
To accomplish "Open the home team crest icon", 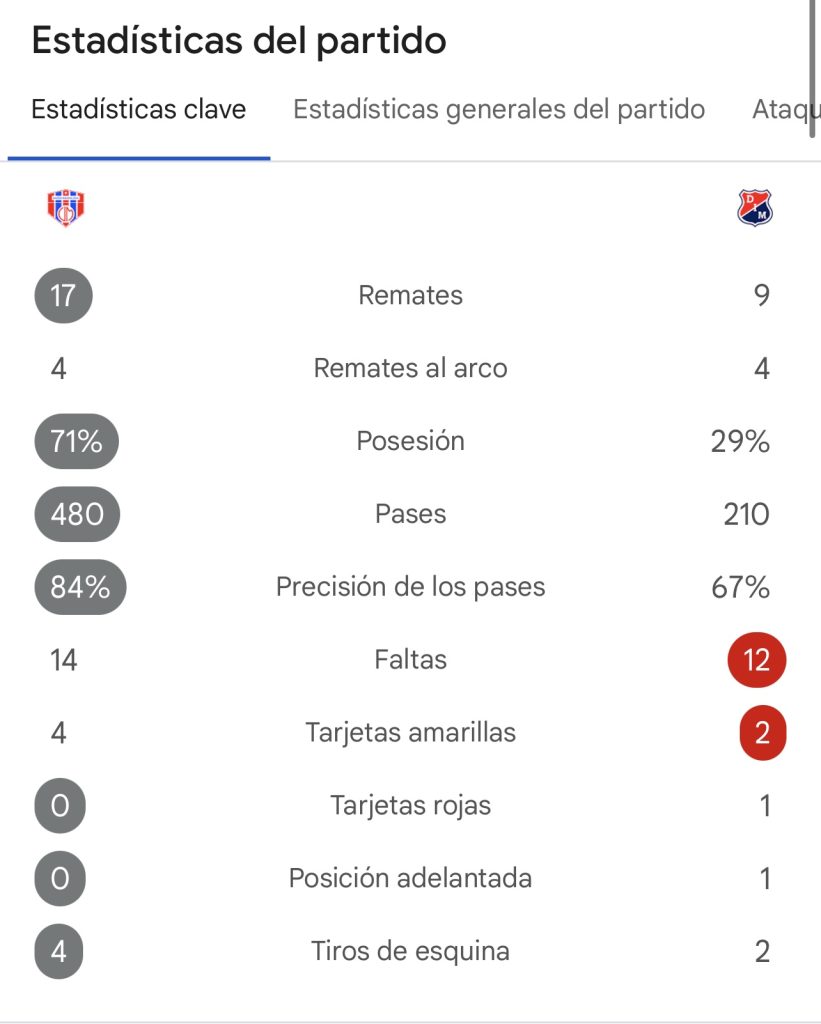I will (65, 208).
